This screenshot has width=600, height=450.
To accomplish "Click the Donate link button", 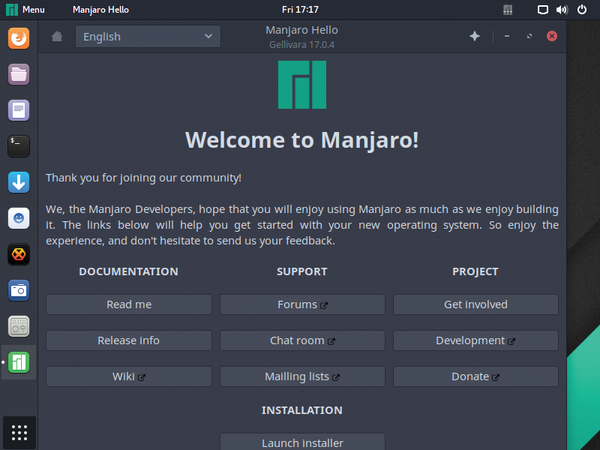I will pos(476,377).
